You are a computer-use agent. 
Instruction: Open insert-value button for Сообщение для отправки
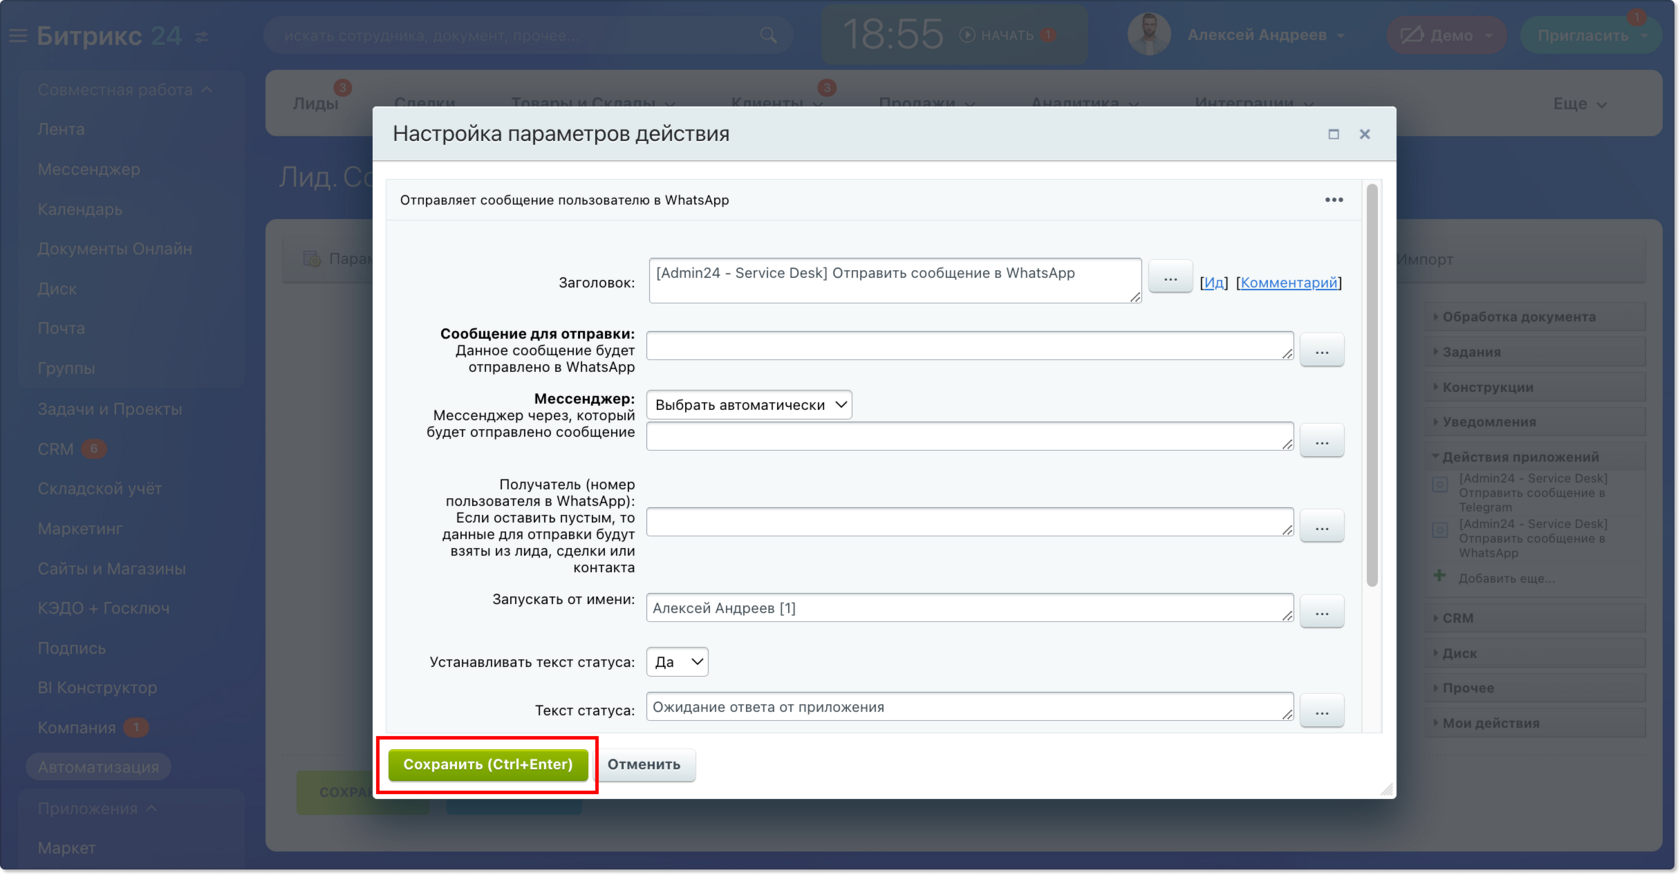(x=1321, y=351)
